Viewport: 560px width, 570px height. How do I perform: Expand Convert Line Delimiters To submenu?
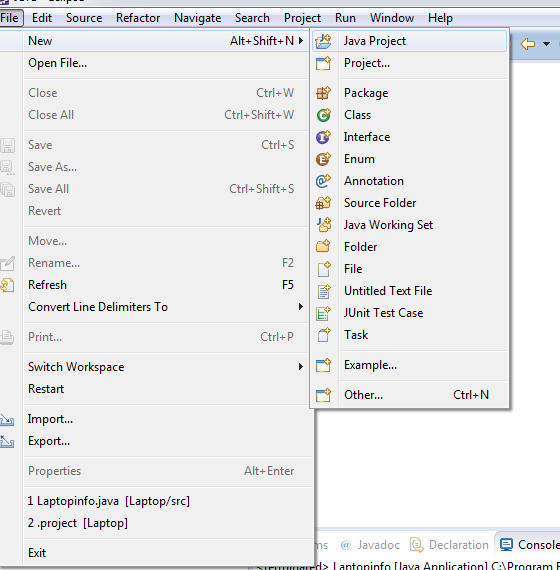301,307
